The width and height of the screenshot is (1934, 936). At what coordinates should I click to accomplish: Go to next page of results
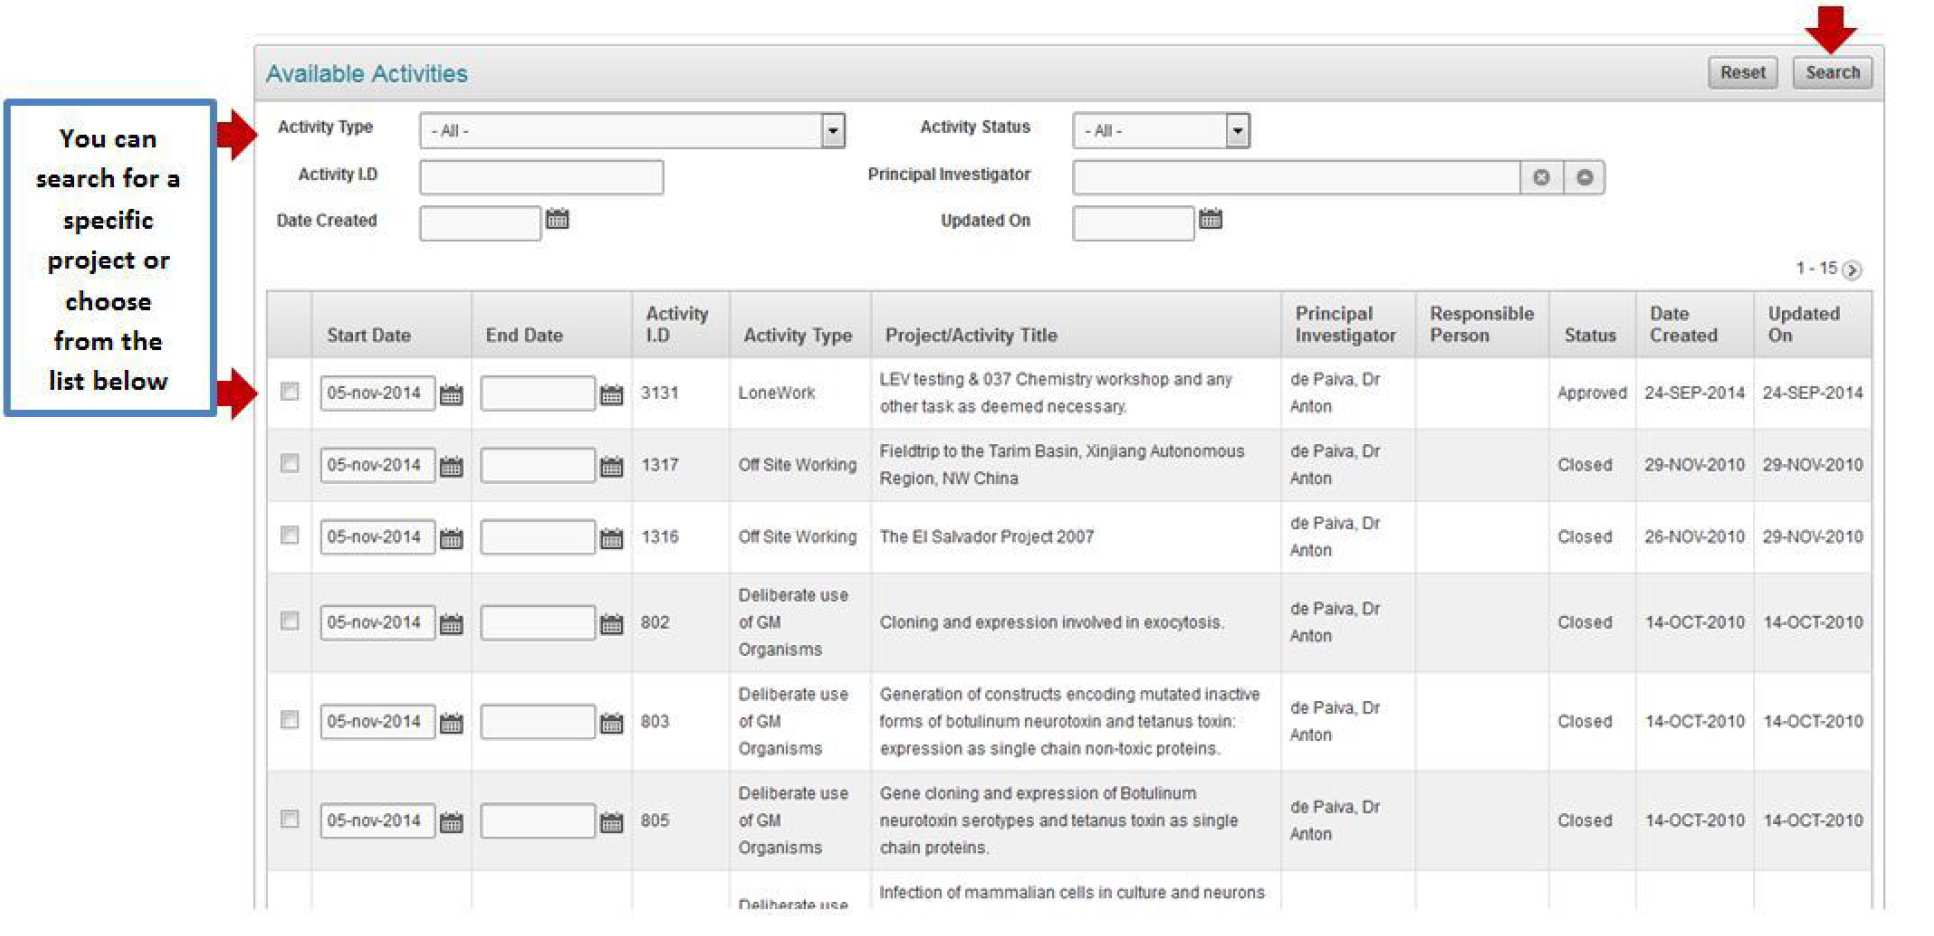click(x=1852, y=270)
